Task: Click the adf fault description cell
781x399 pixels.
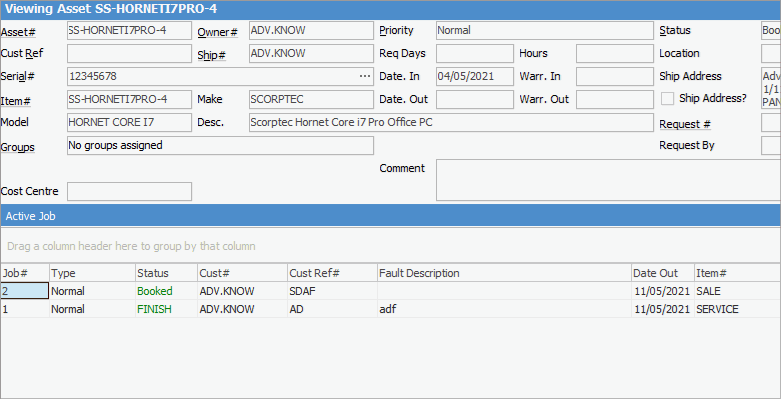Action: tap(504, 309)
